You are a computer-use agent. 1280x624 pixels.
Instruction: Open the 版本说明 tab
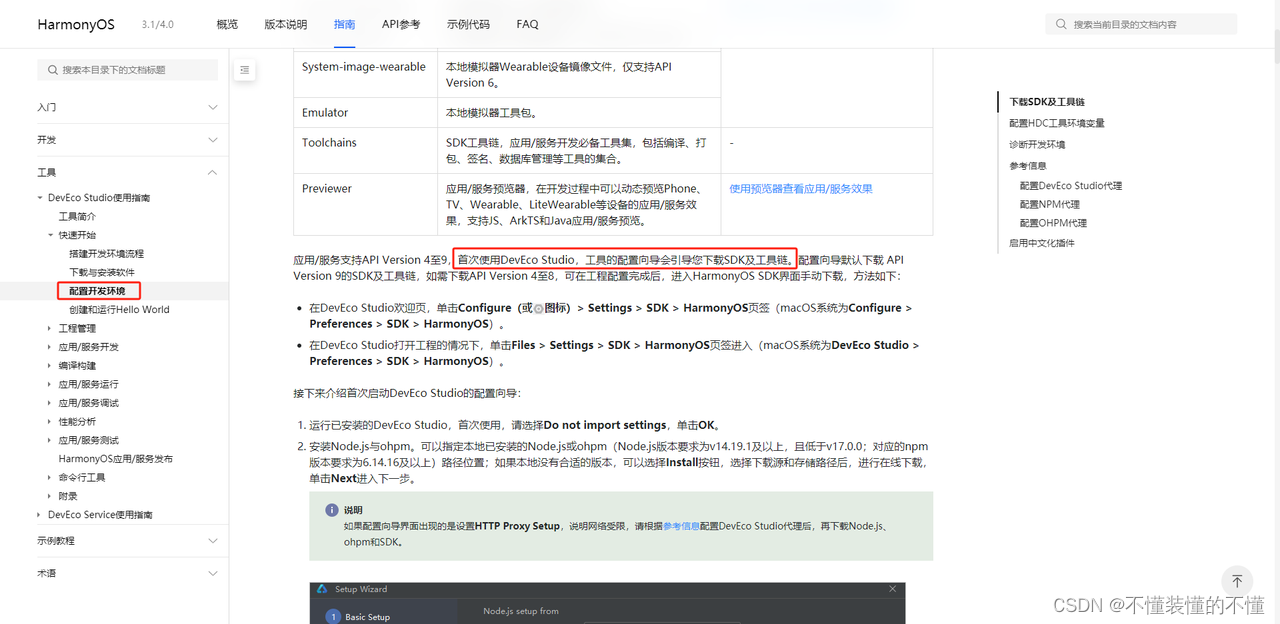pos(286,24)
